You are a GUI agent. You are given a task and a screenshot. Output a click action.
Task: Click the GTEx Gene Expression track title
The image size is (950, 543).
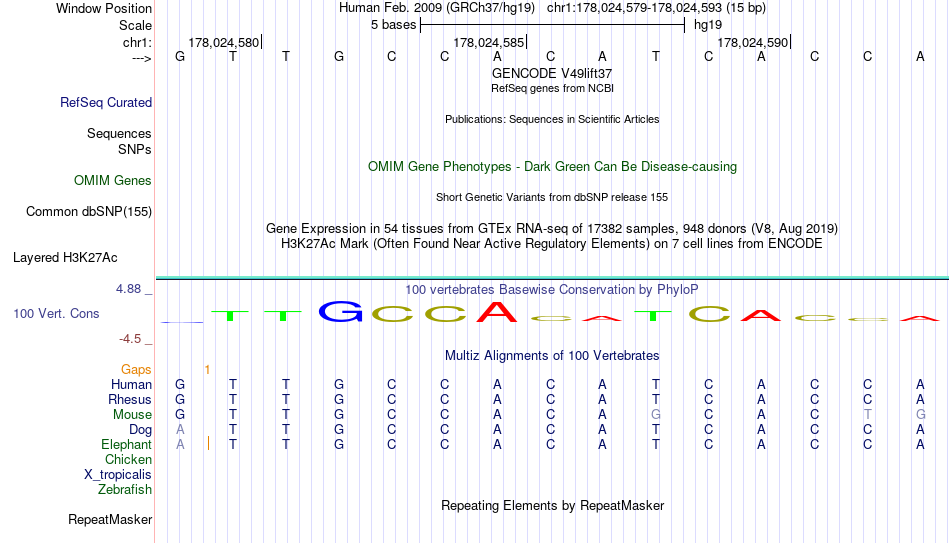pyautogui.click(x=552, y=228)
